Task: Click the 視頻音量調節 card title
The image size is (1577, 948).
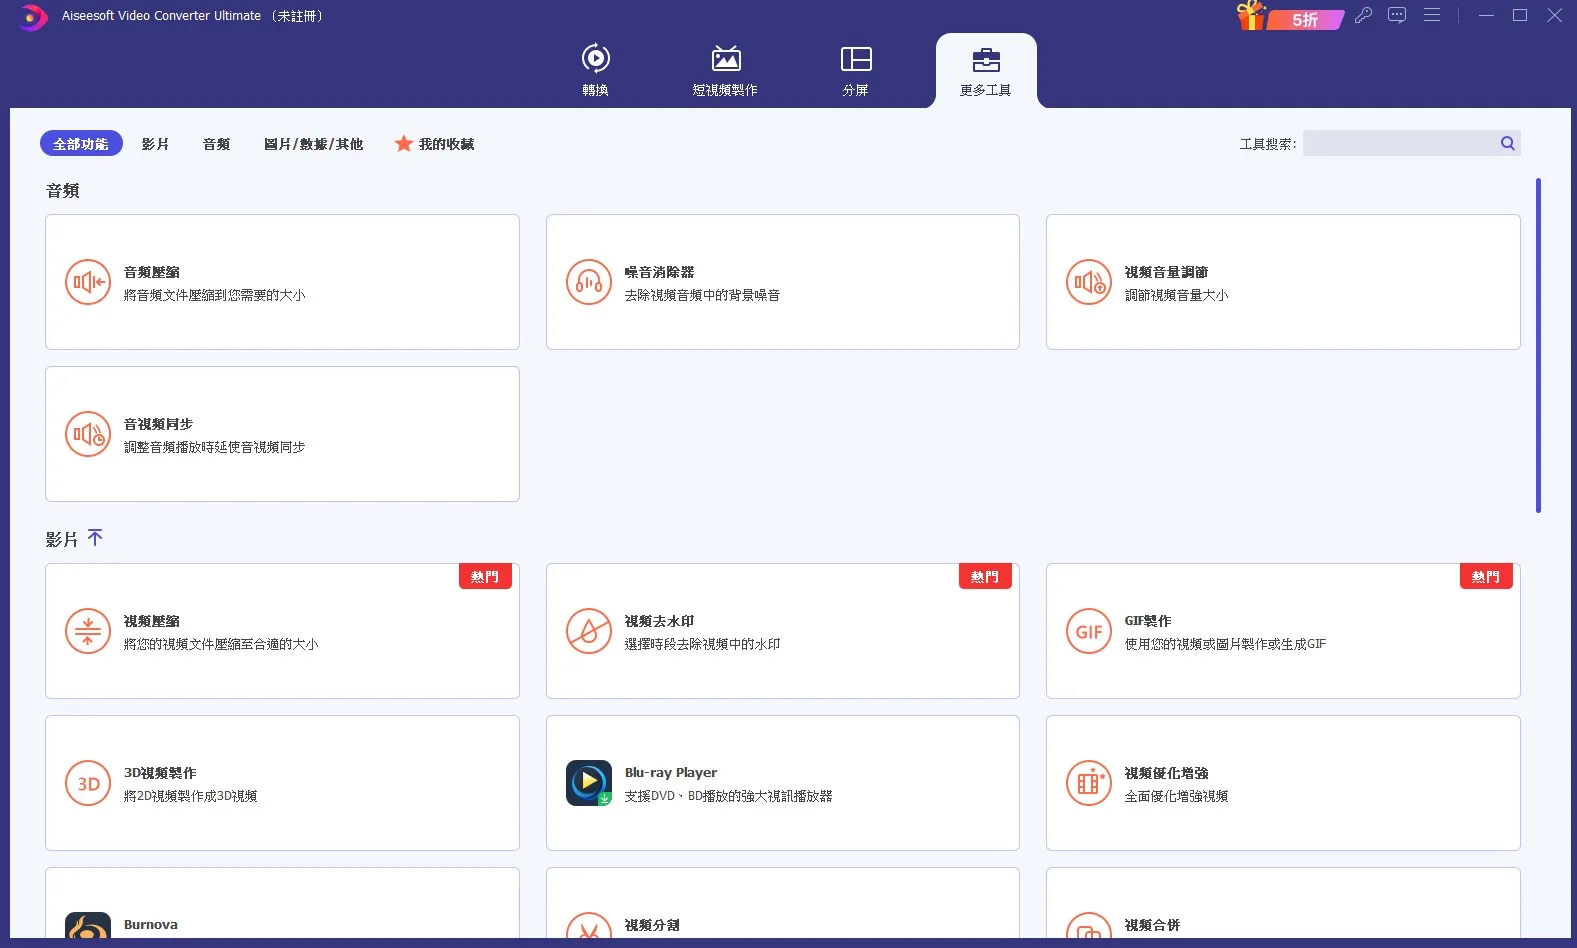Action: (x=1166, y=272)
